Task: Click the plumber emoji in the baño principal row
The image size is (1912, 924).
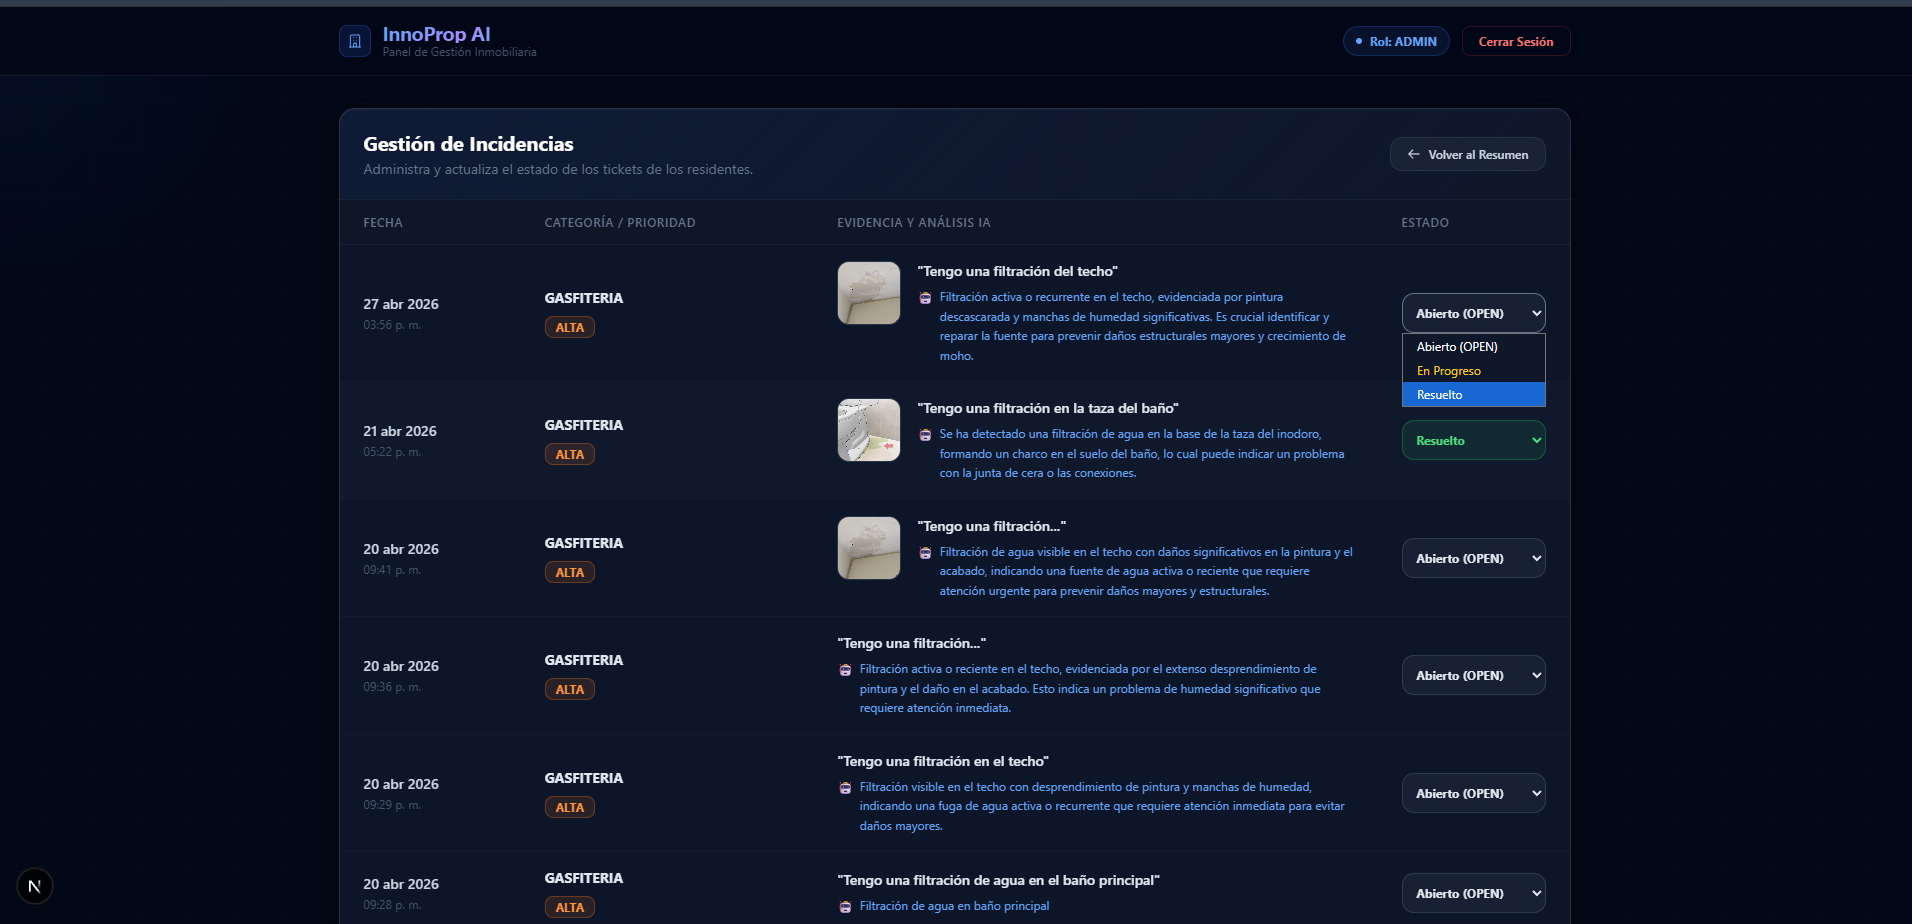Action: click(846, 906)
